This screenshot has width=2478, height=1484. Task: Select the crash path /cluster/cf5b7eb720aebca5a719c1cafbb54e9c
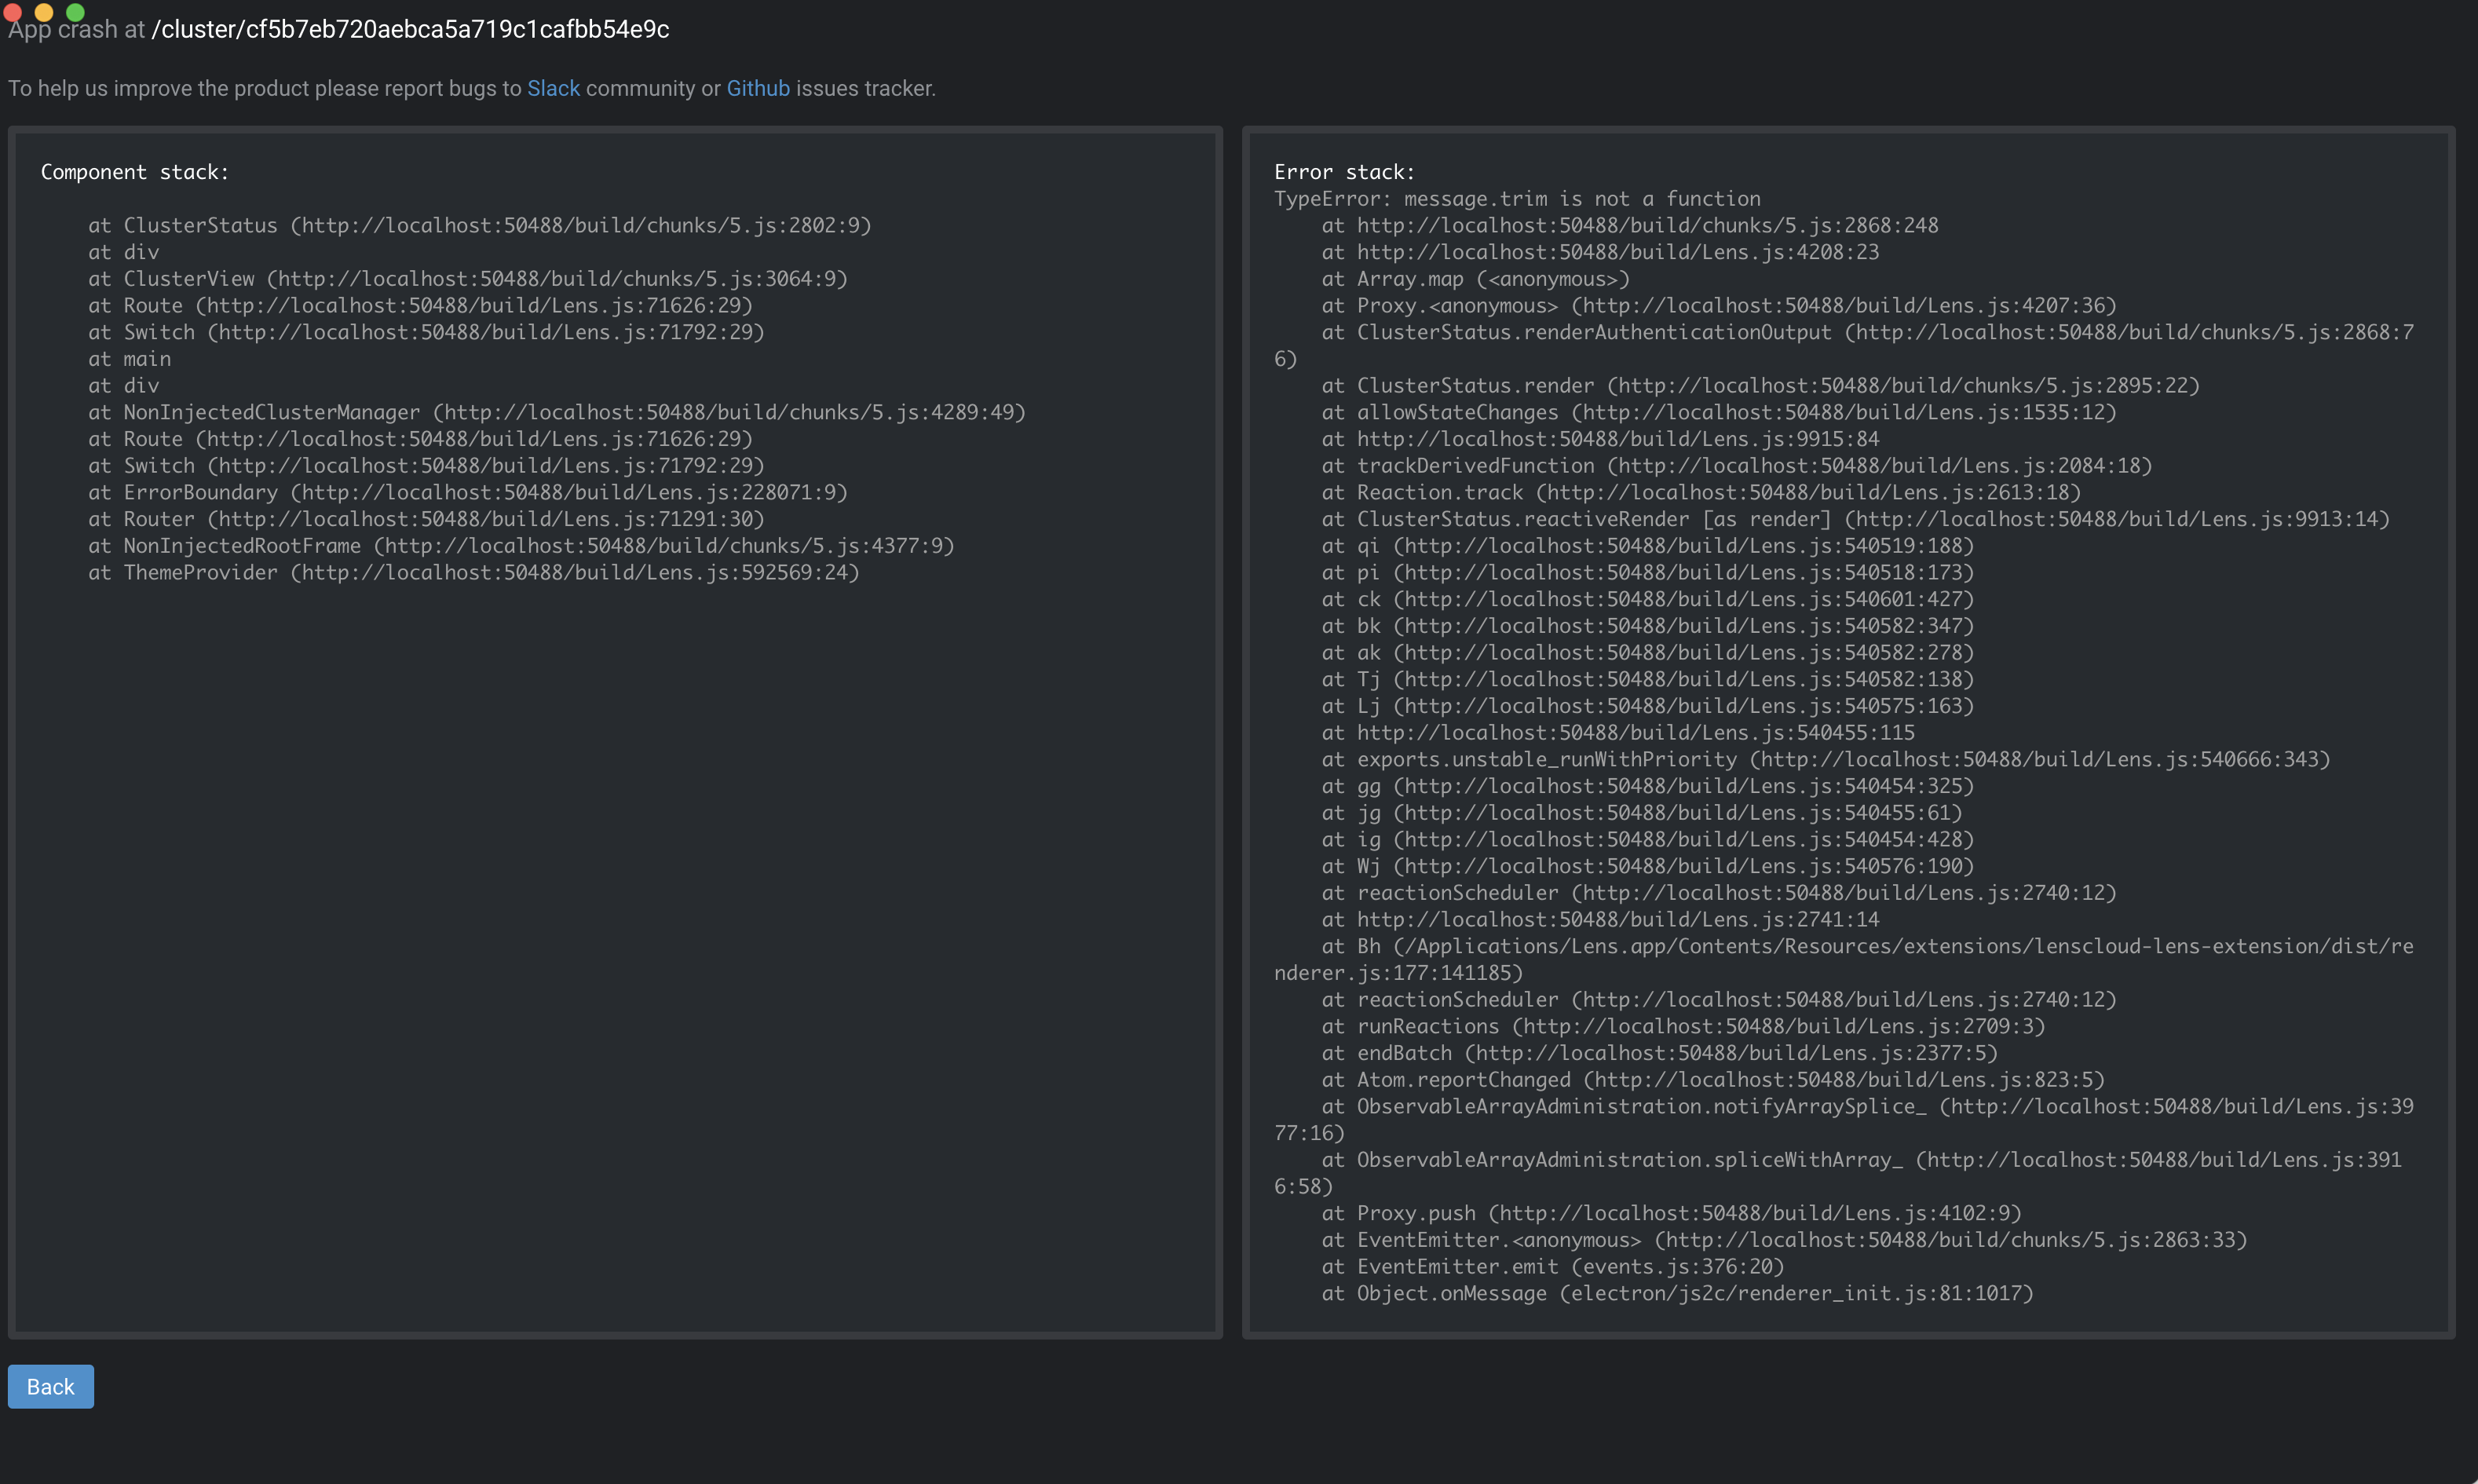pos(410,29)
